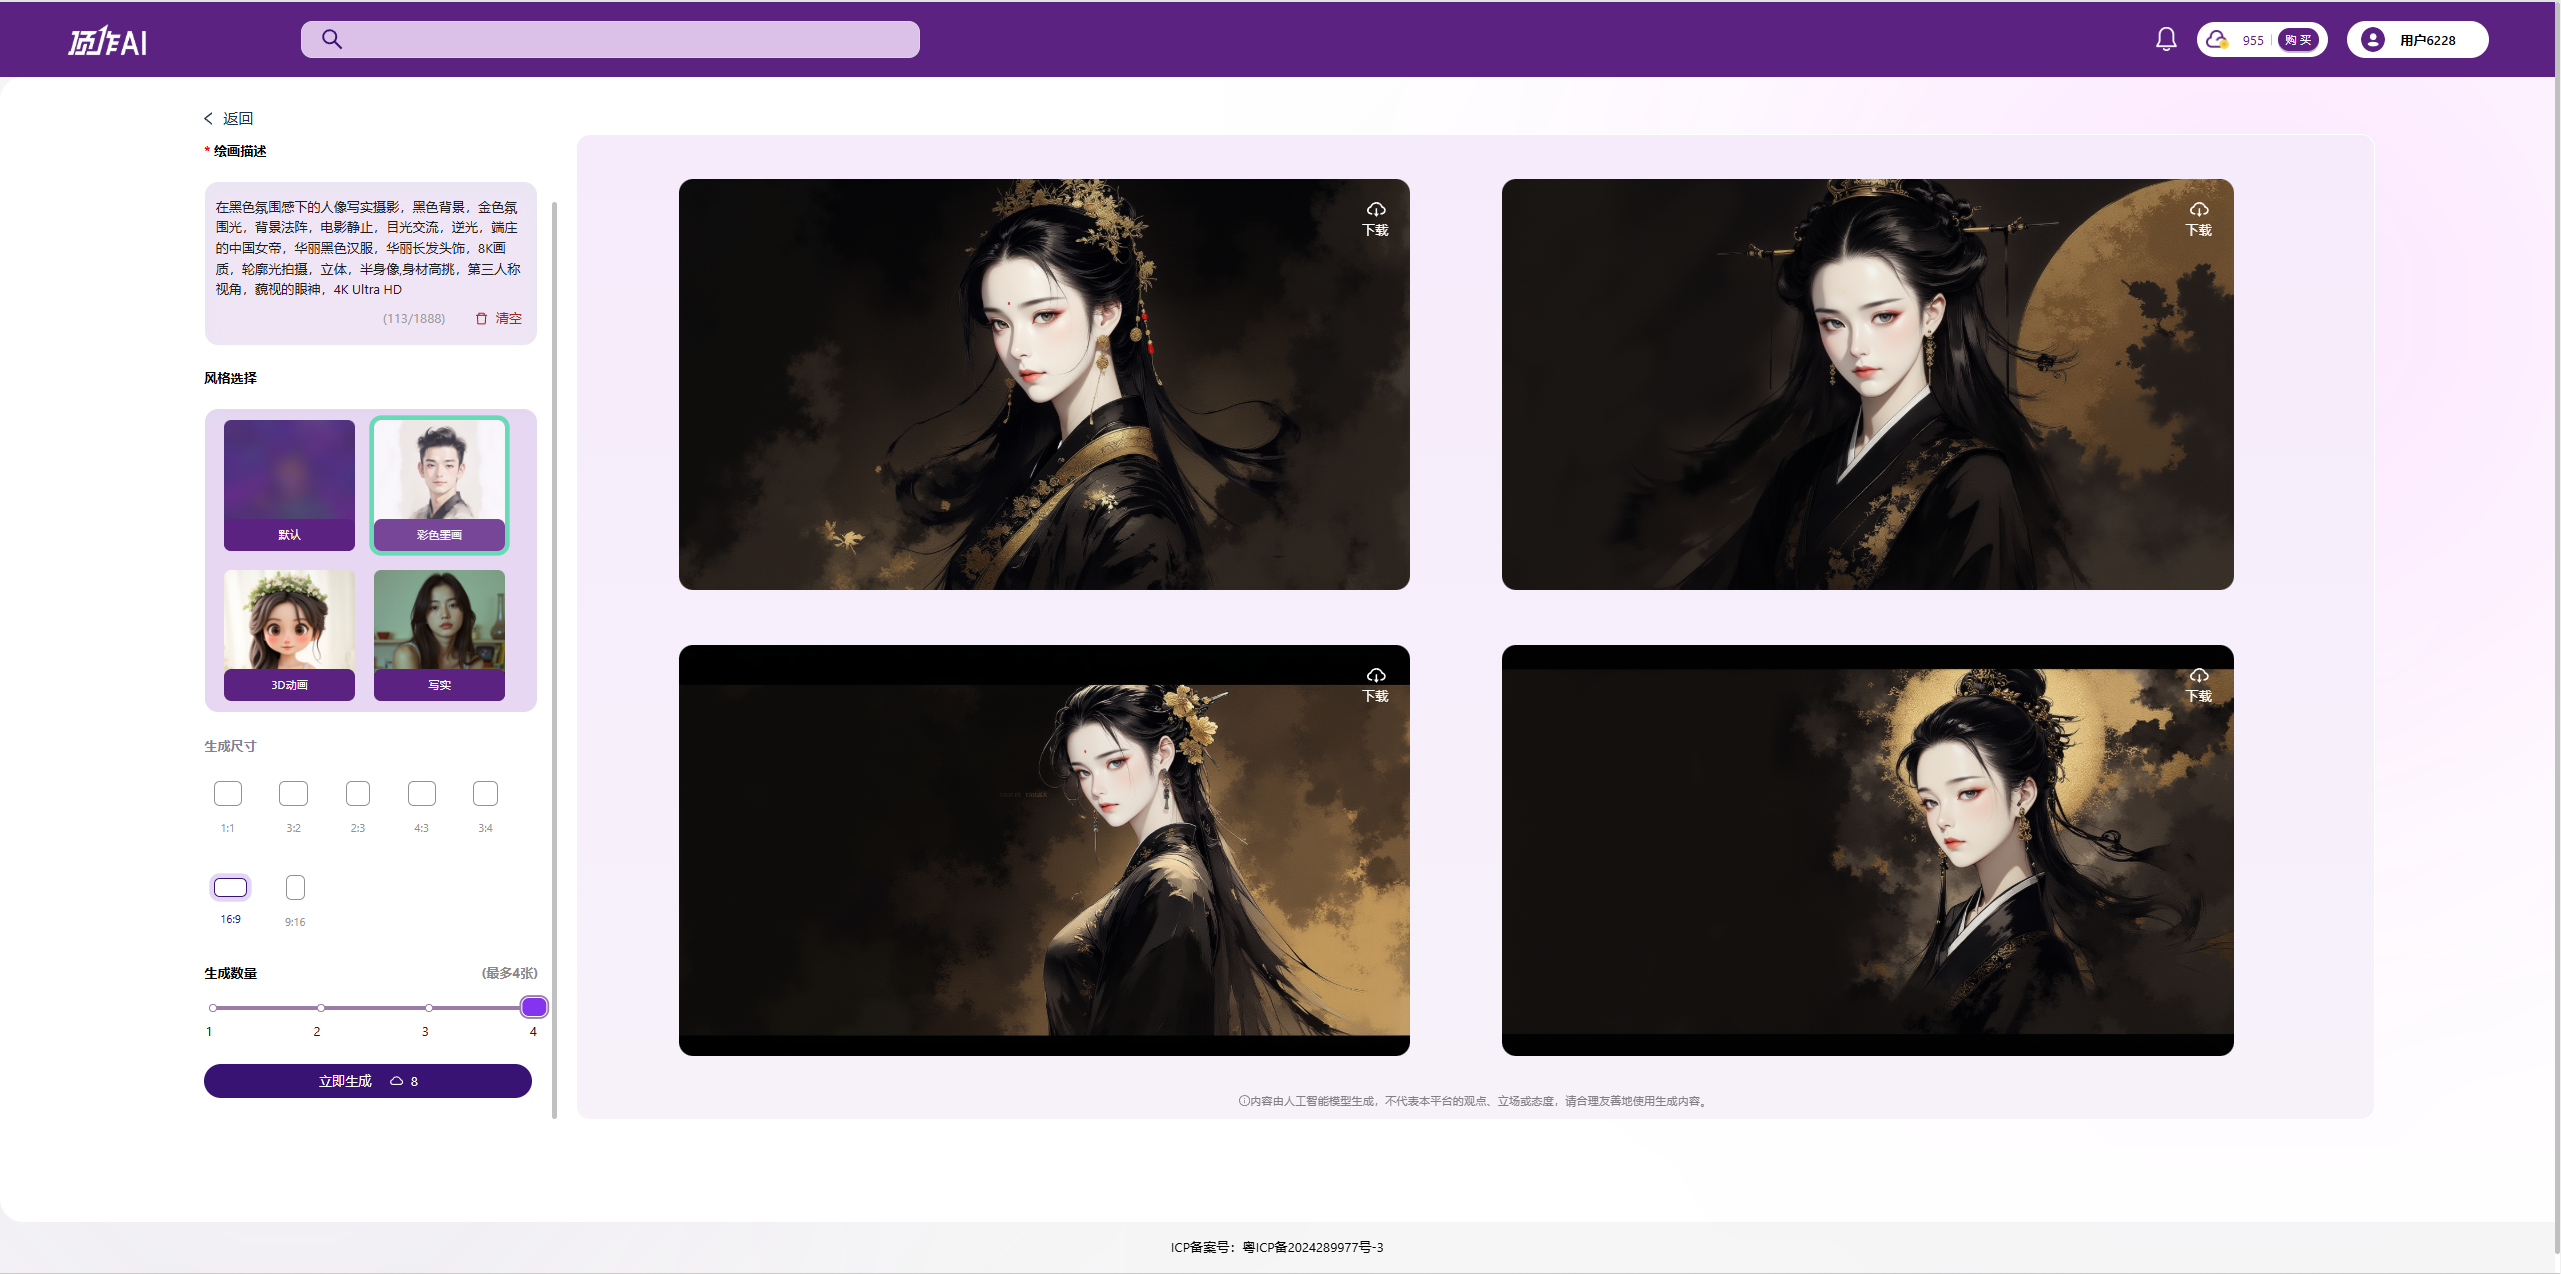Viewport: 2561px width, 1274px height.
Task: Click the 购买 purchase button
Action: coord(2298,40)
